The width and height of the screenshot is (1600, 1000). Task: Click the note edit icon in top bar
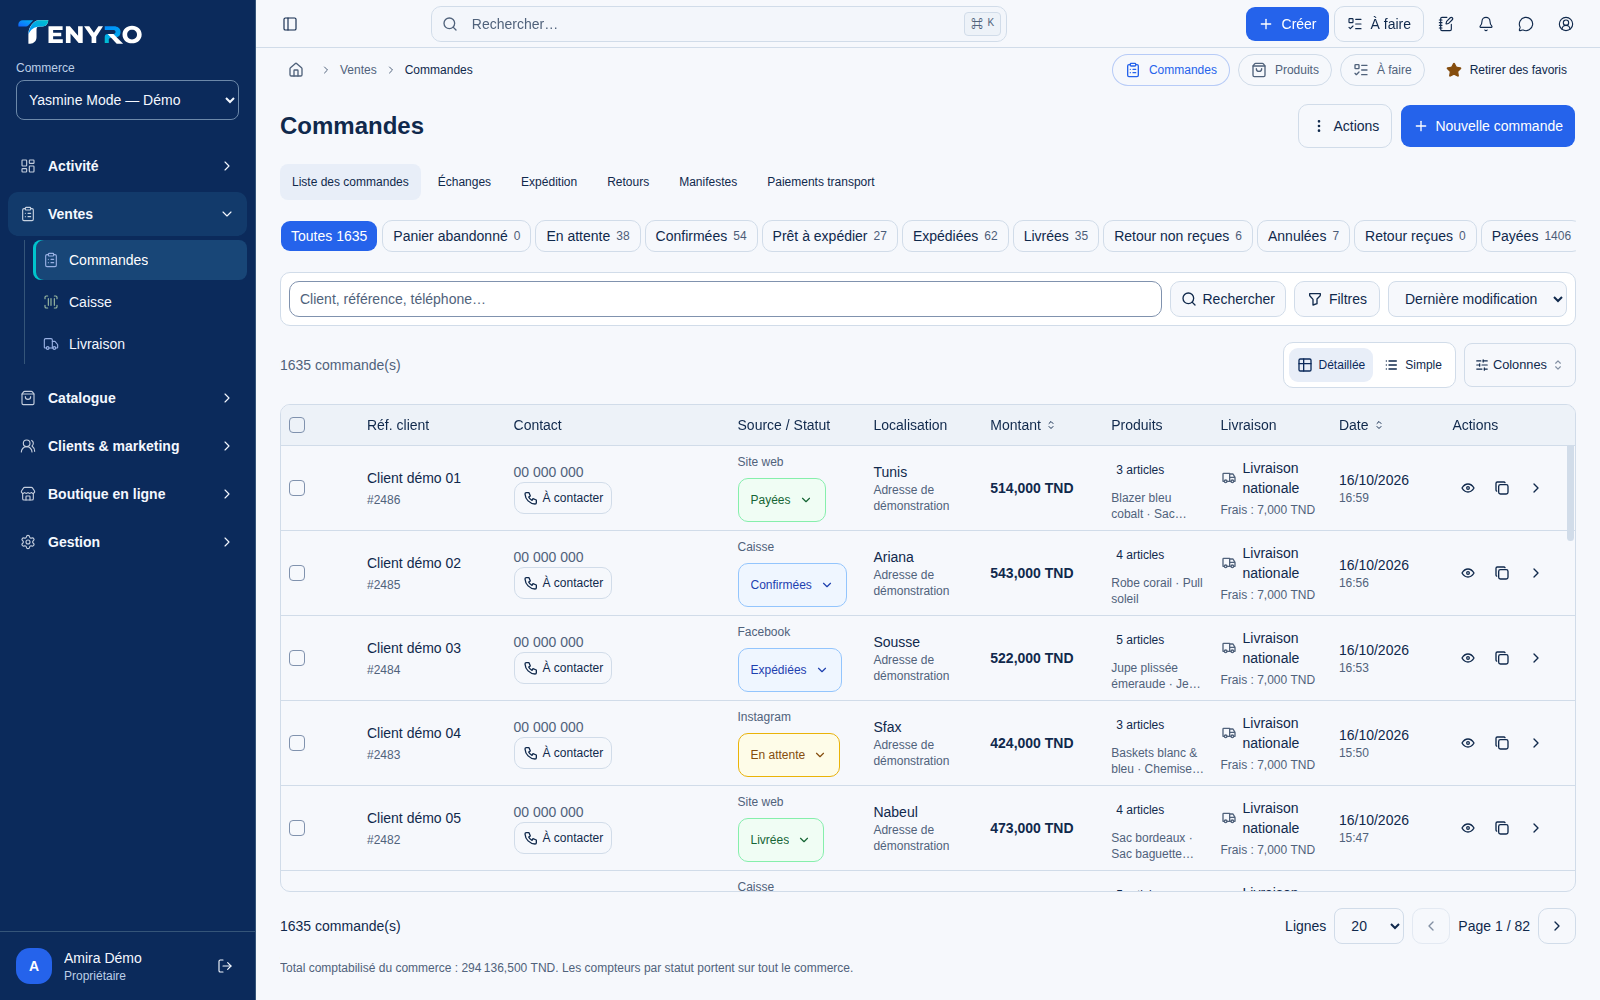point(1446,24)
